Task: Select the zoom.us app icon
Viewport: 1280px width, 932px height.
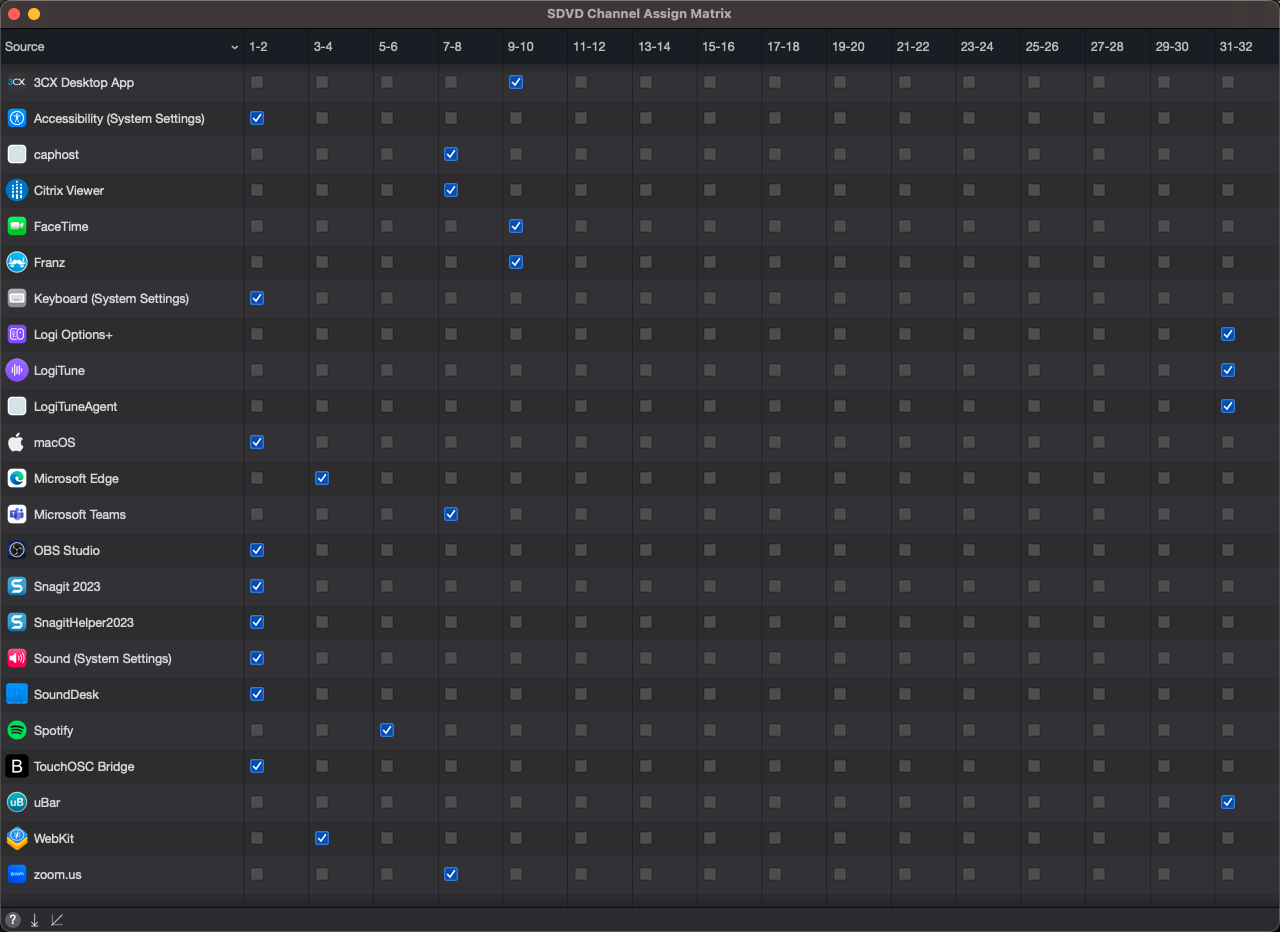Action: point(15,874)
